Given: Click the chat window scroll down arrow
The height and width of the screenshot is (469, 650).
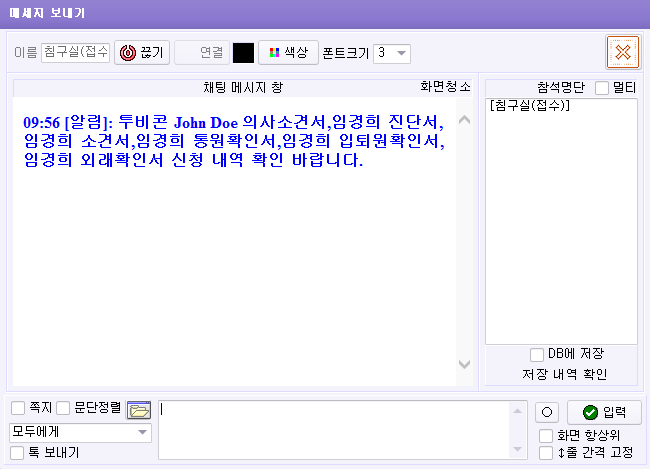Looking at the screenshot, I should pyautogui.click(x=463, y=364).
